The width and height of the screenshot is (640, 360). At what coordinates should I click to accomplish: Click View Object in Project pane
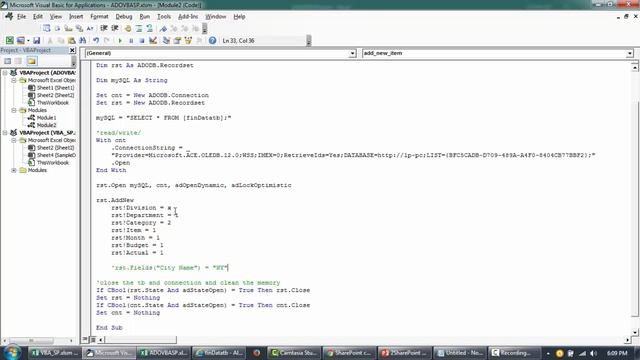pos(18,61)
